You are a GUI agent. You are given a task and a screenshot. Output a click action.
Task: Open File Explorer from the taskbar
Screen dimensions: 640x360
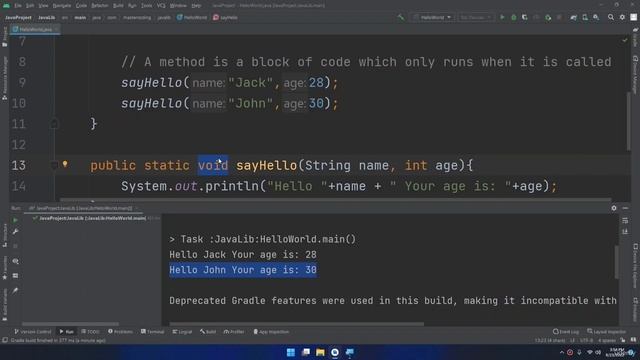point(320,352)
